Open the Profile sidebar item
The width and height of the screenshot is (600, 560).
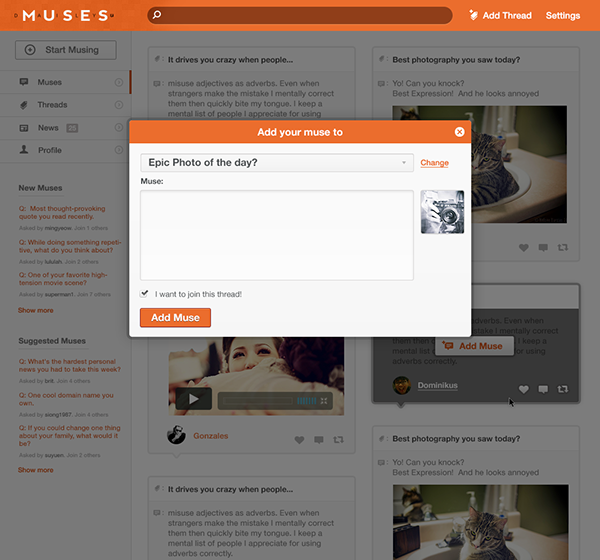[65, 150]
